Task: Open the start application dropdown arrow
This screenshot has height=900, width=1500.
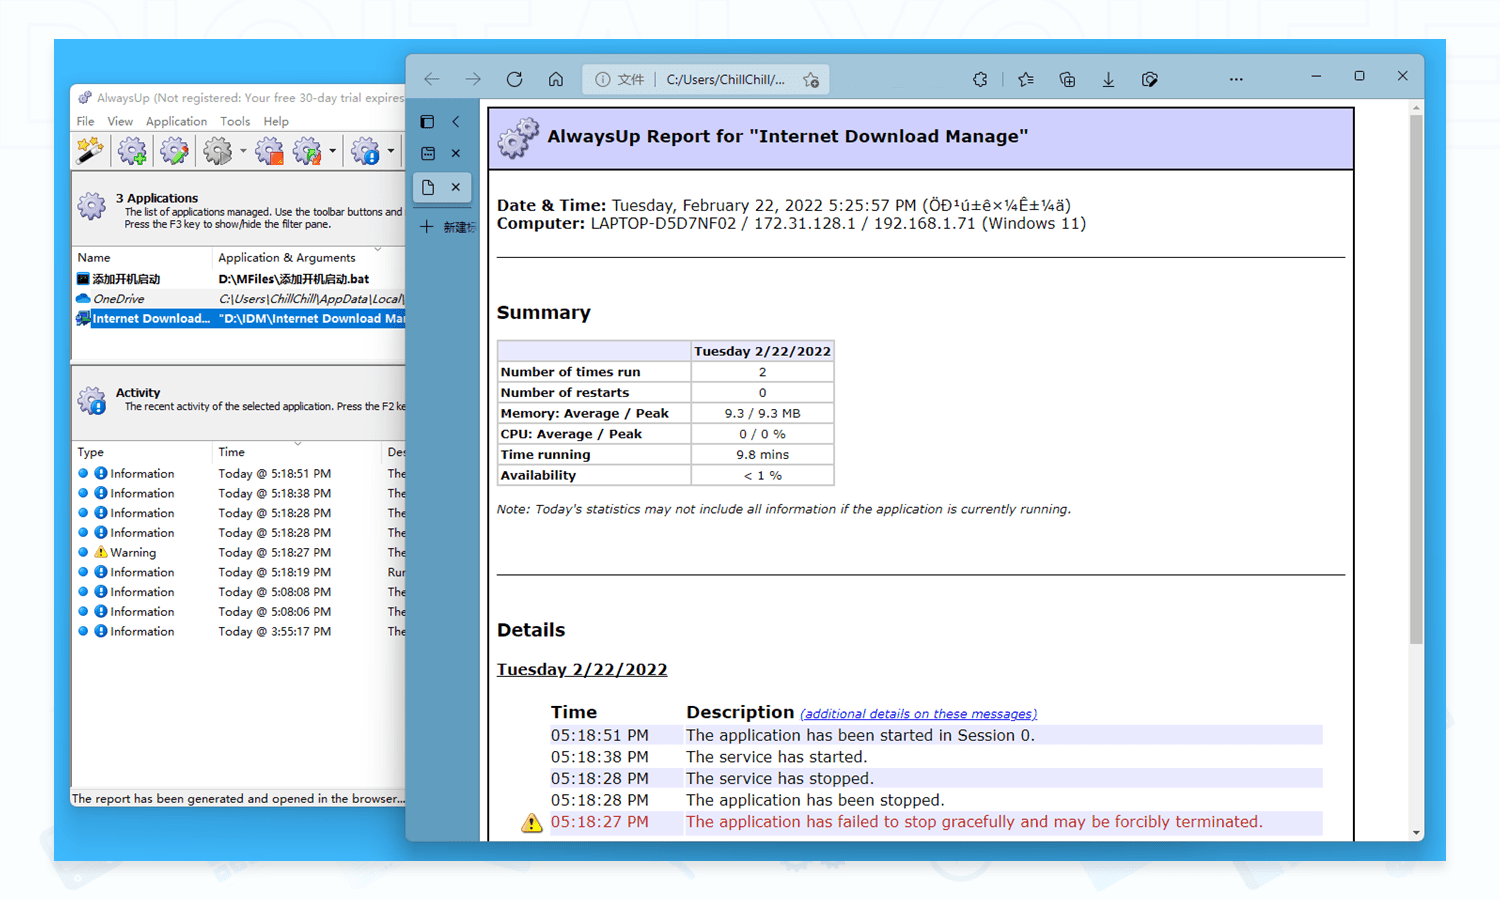Action: point(243,151)
